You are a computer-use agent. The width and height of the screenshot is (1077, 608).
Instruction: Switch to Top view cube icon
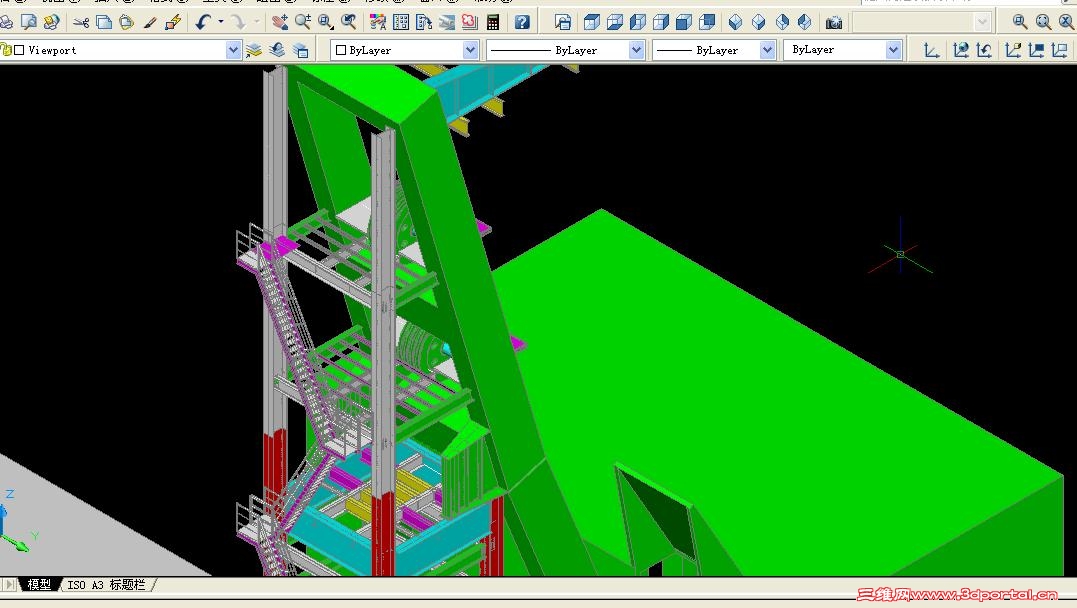(x=591, y=23)
